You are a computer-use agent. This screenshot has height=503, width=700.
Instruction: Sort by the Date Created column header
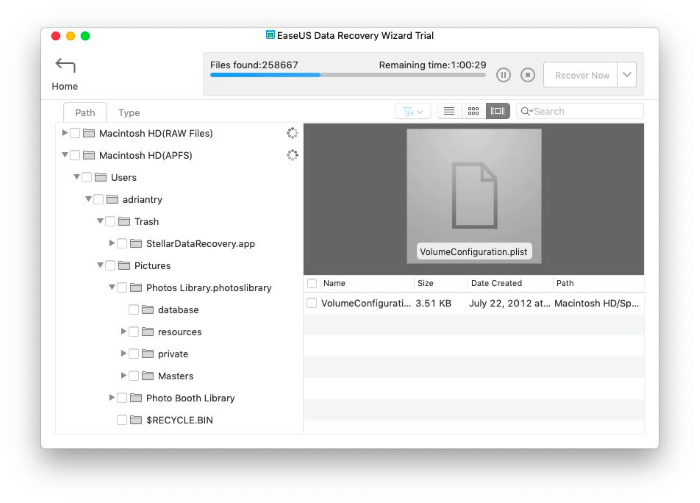(496, 283)
